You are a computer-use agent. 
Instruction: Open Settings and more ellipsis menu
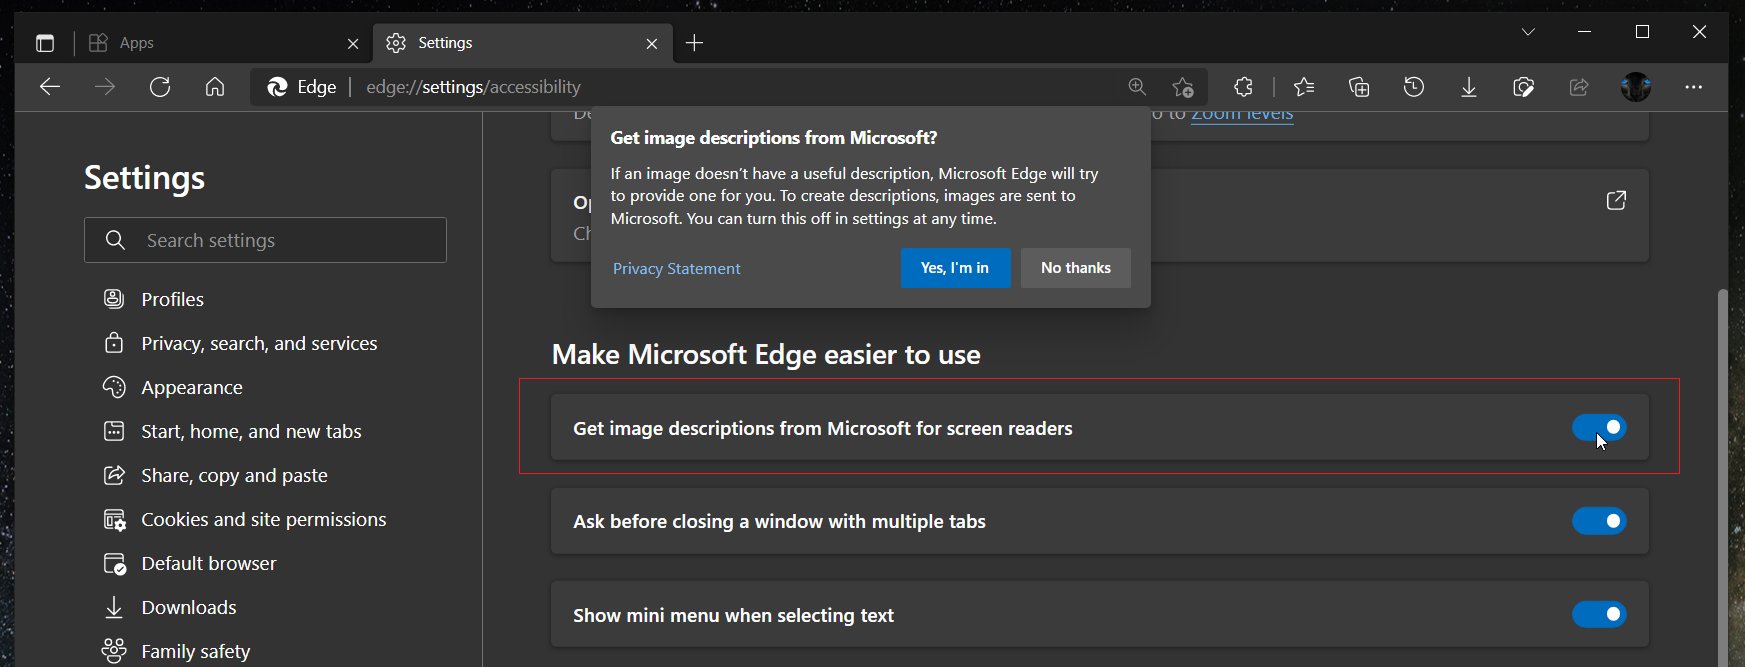pyautogui.click(x=1693, y=87)
